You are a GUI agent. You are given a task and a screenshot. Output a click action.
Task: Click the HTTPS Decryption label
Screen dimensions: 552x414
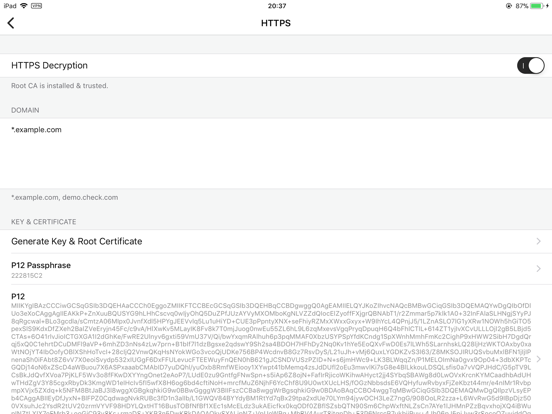(x=49, y=65)
